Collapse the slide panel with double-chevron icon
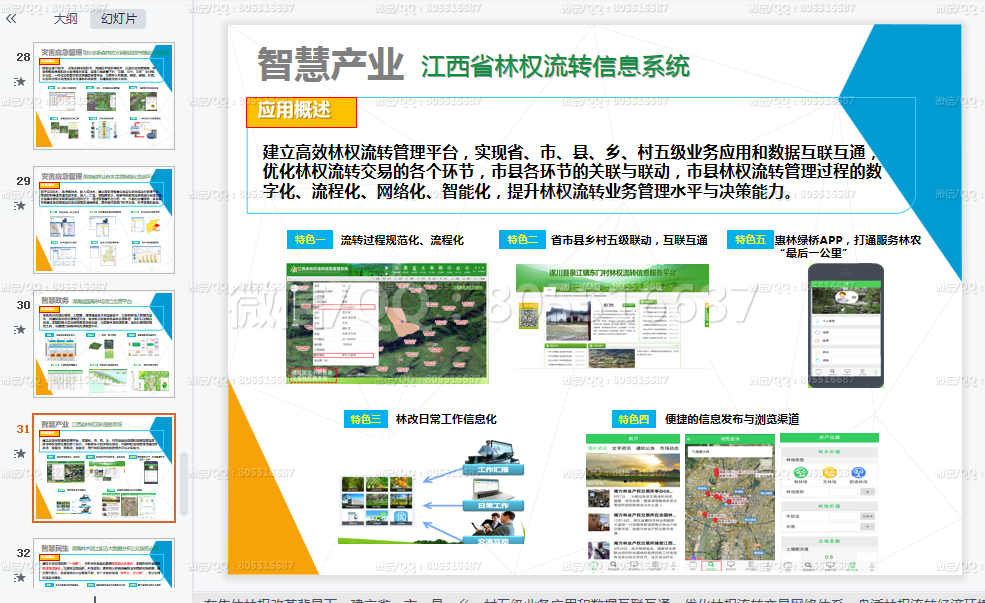The image size is (985, 603). (x=11, y=19)
